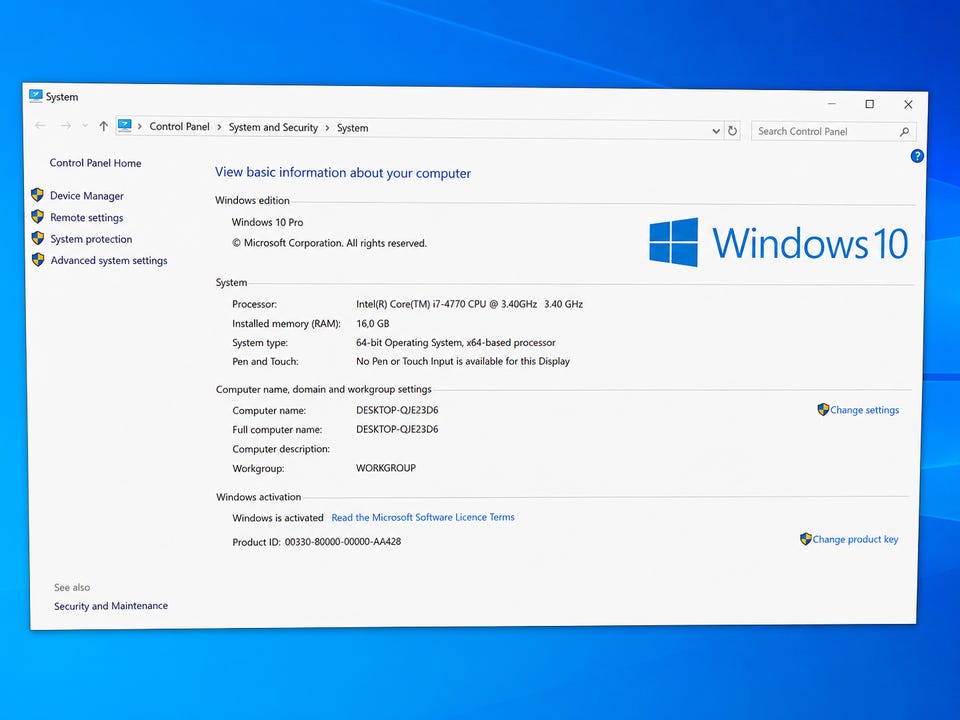Click the search magnifier icon
The width and height of the screenshot is (960, 720).
coord(904,132)
